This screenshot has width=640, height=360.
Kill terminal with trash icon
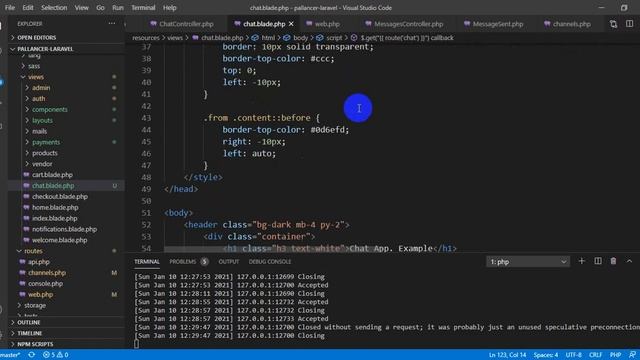pyautogui.click(x=613, y=261)
